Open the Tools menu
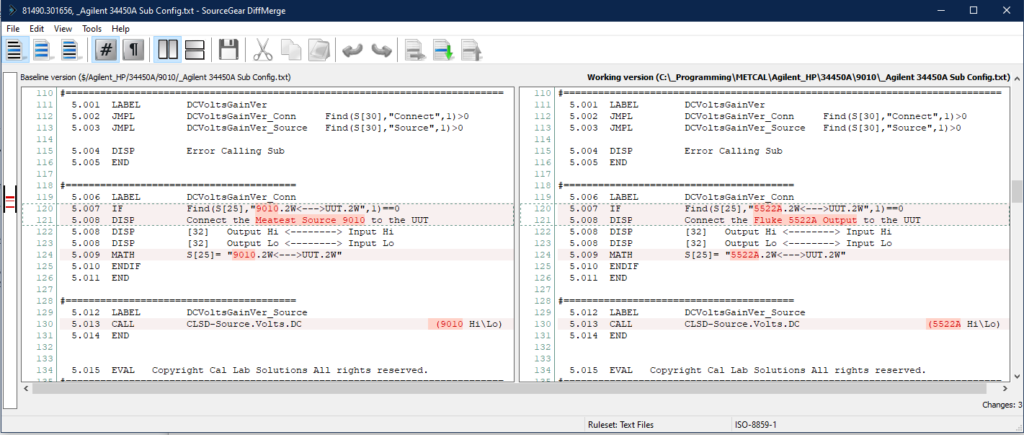 pos(91,29)
